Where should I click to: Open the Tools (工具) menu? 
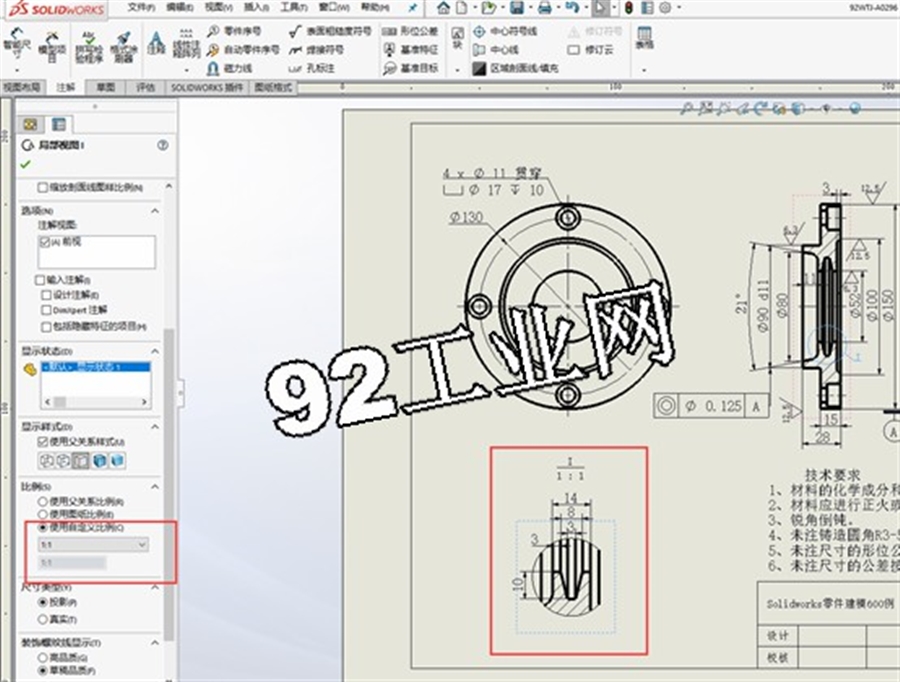point(294,7)
